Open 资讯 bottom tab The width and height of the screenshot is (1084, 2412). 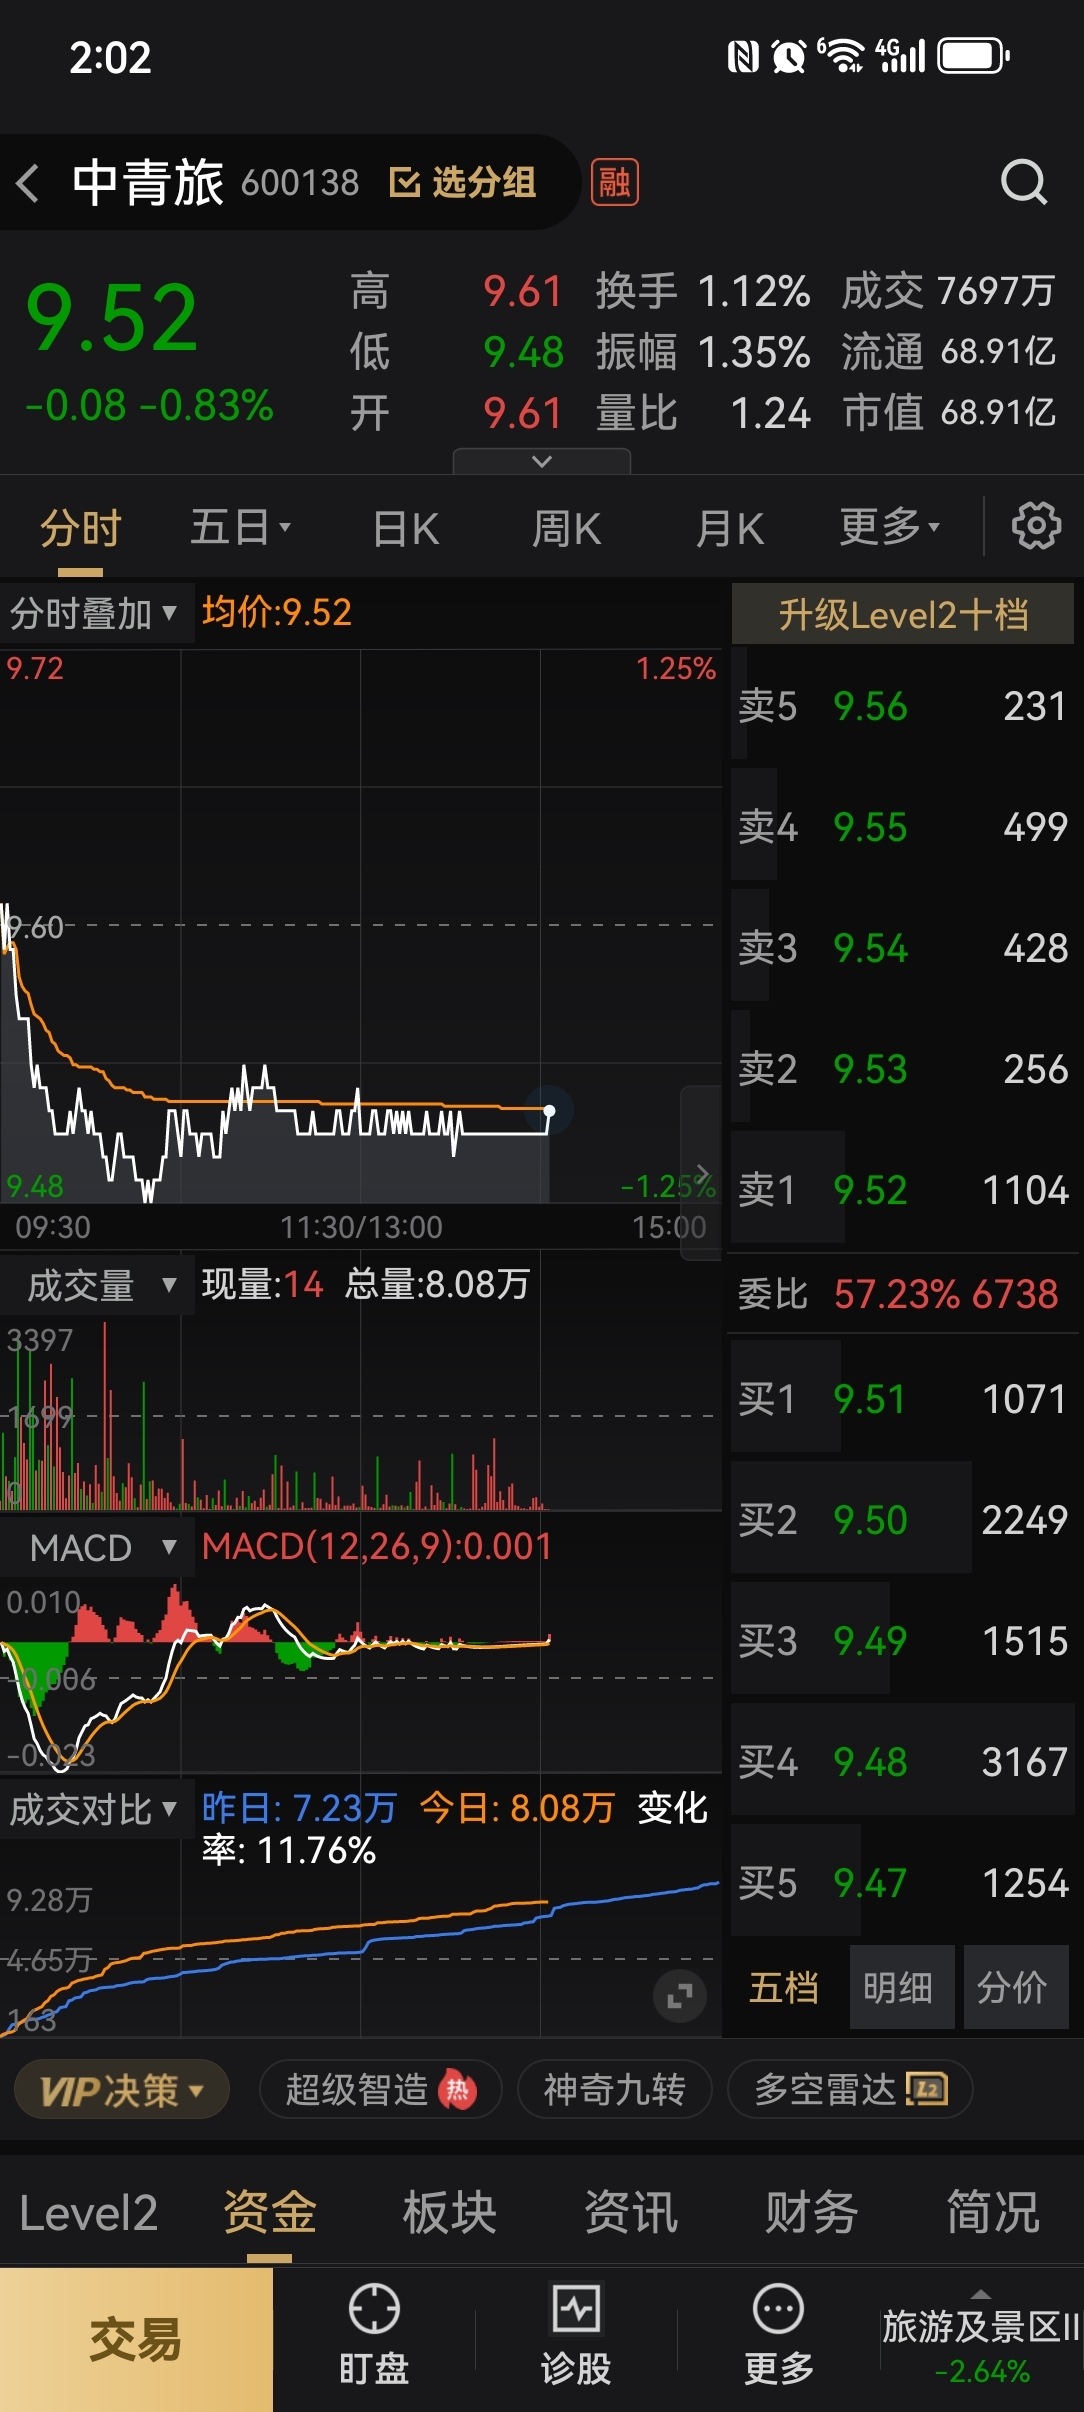pos(631,2213)
